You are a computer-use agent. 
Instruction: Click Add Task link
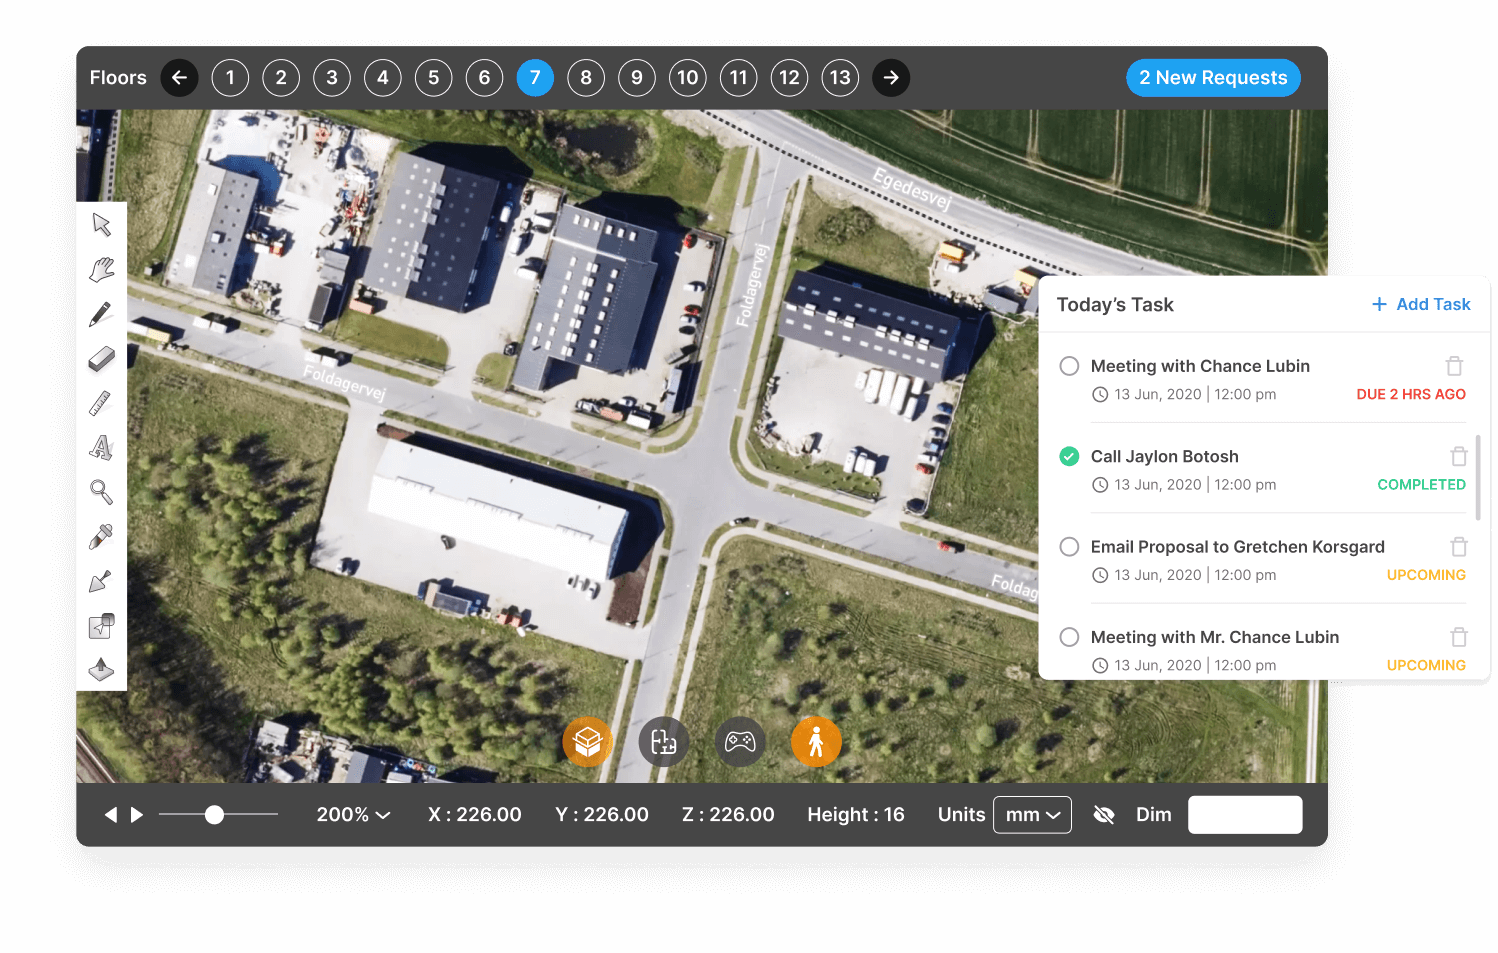tap(1421, 304)
